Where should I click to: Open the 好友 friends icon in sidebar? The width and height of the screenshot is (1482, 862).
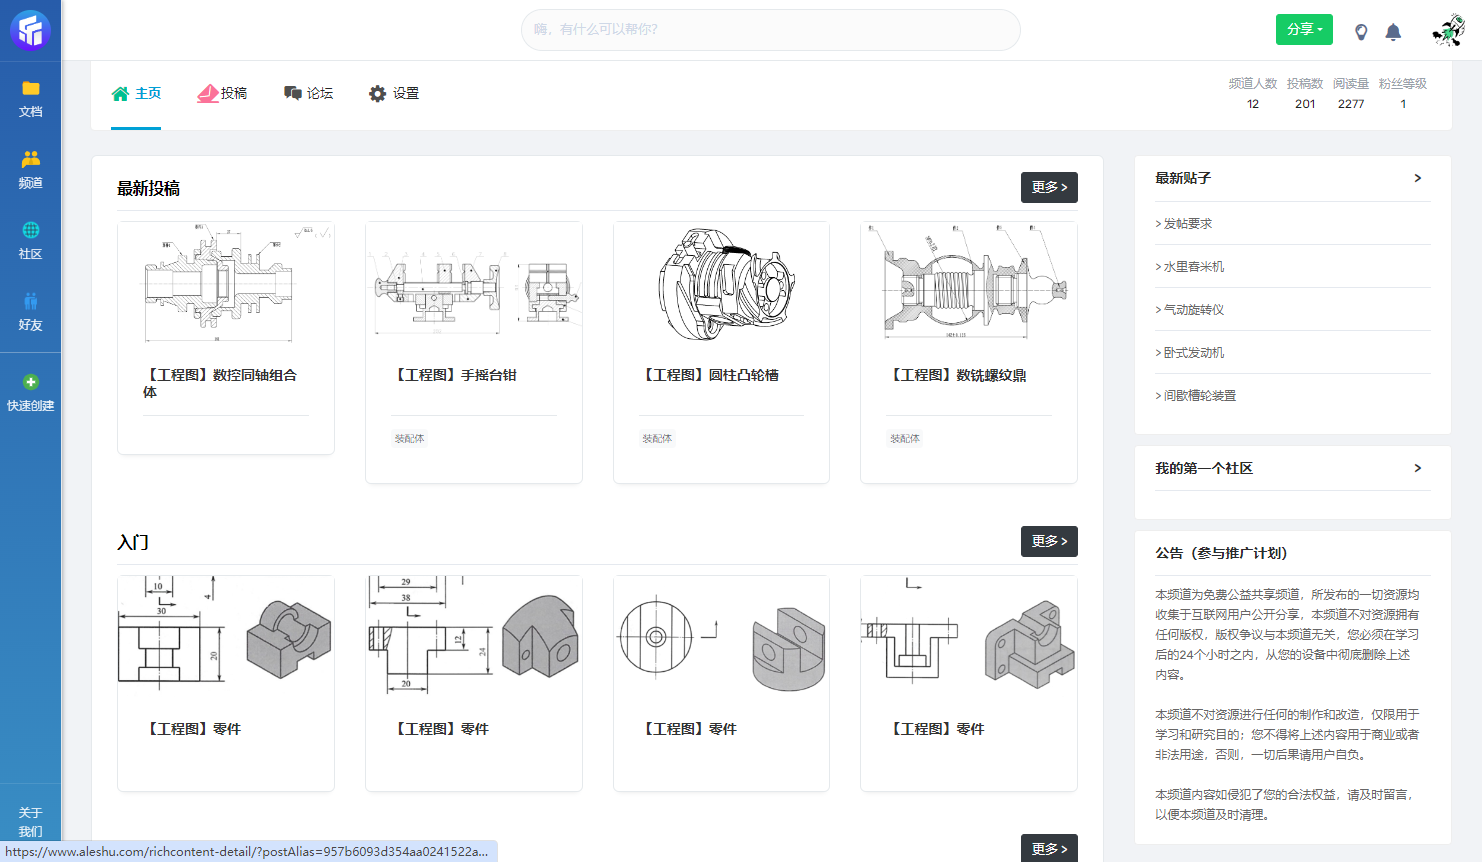coord(30,302)
